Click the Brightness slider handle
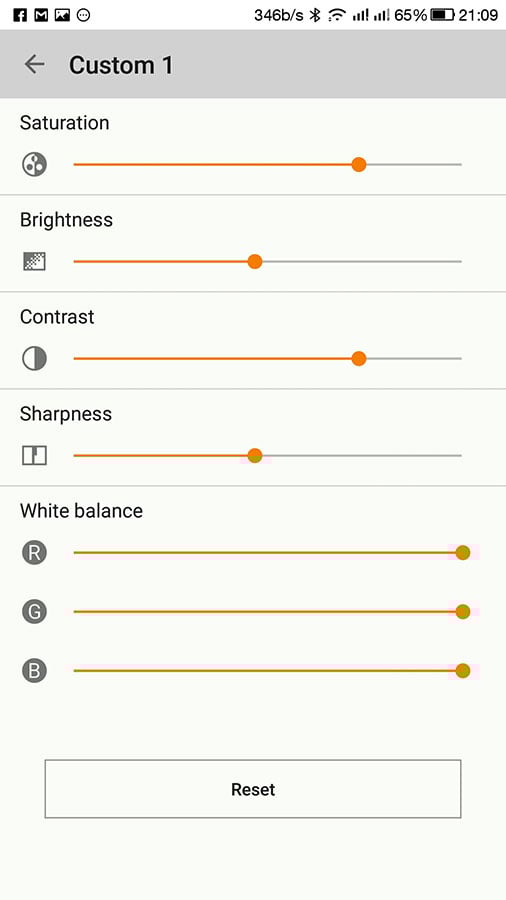 tap(255, 262)
